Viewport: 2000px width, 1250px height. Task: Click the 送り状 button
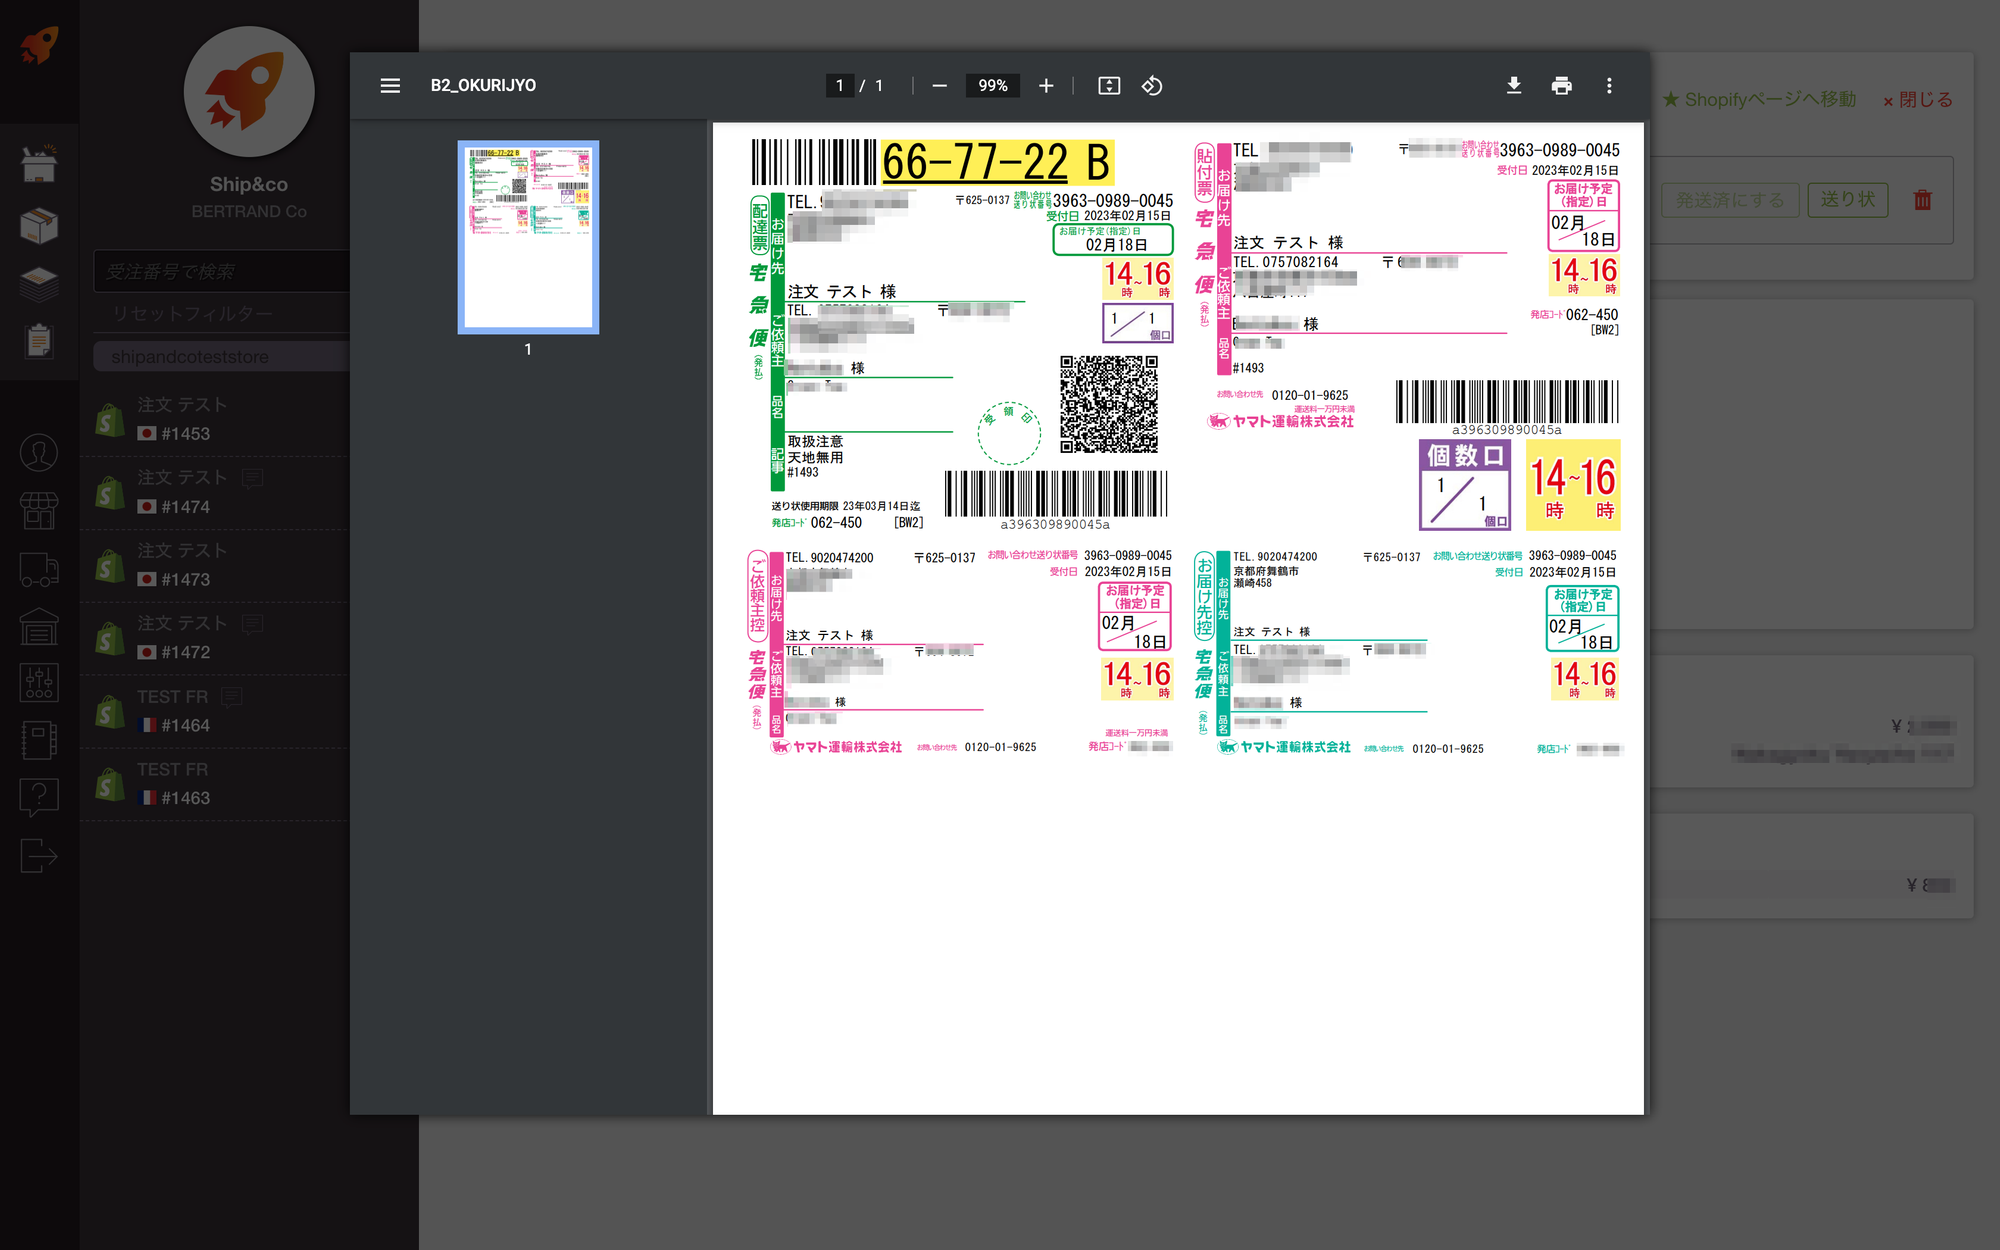[1847, 200]
